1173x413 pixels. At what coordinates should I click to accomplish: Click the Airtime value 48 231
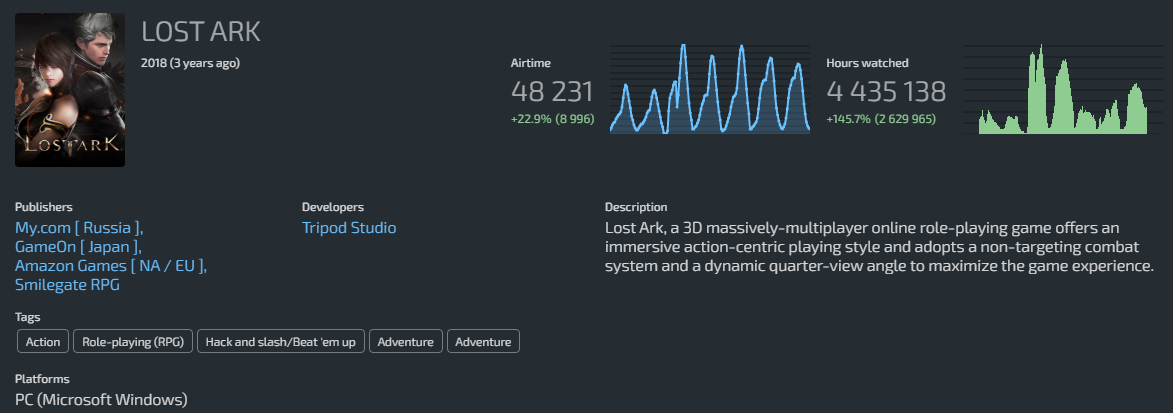[552, 91]
